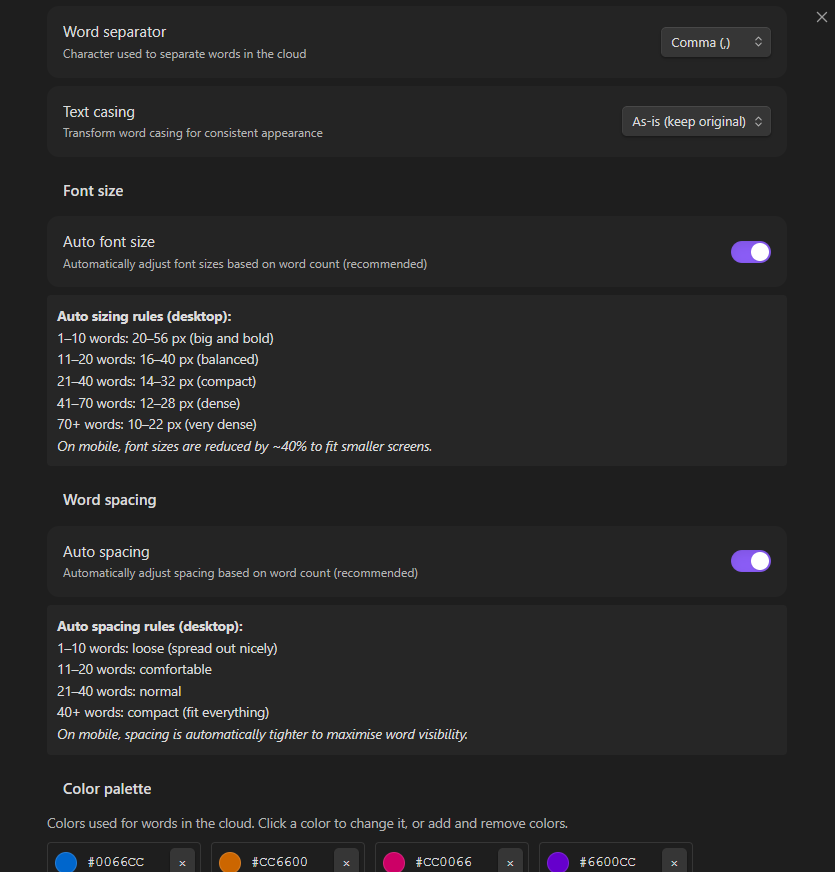Click the chevron on the Text casing selector
The image size is (835, 872).
759,120
